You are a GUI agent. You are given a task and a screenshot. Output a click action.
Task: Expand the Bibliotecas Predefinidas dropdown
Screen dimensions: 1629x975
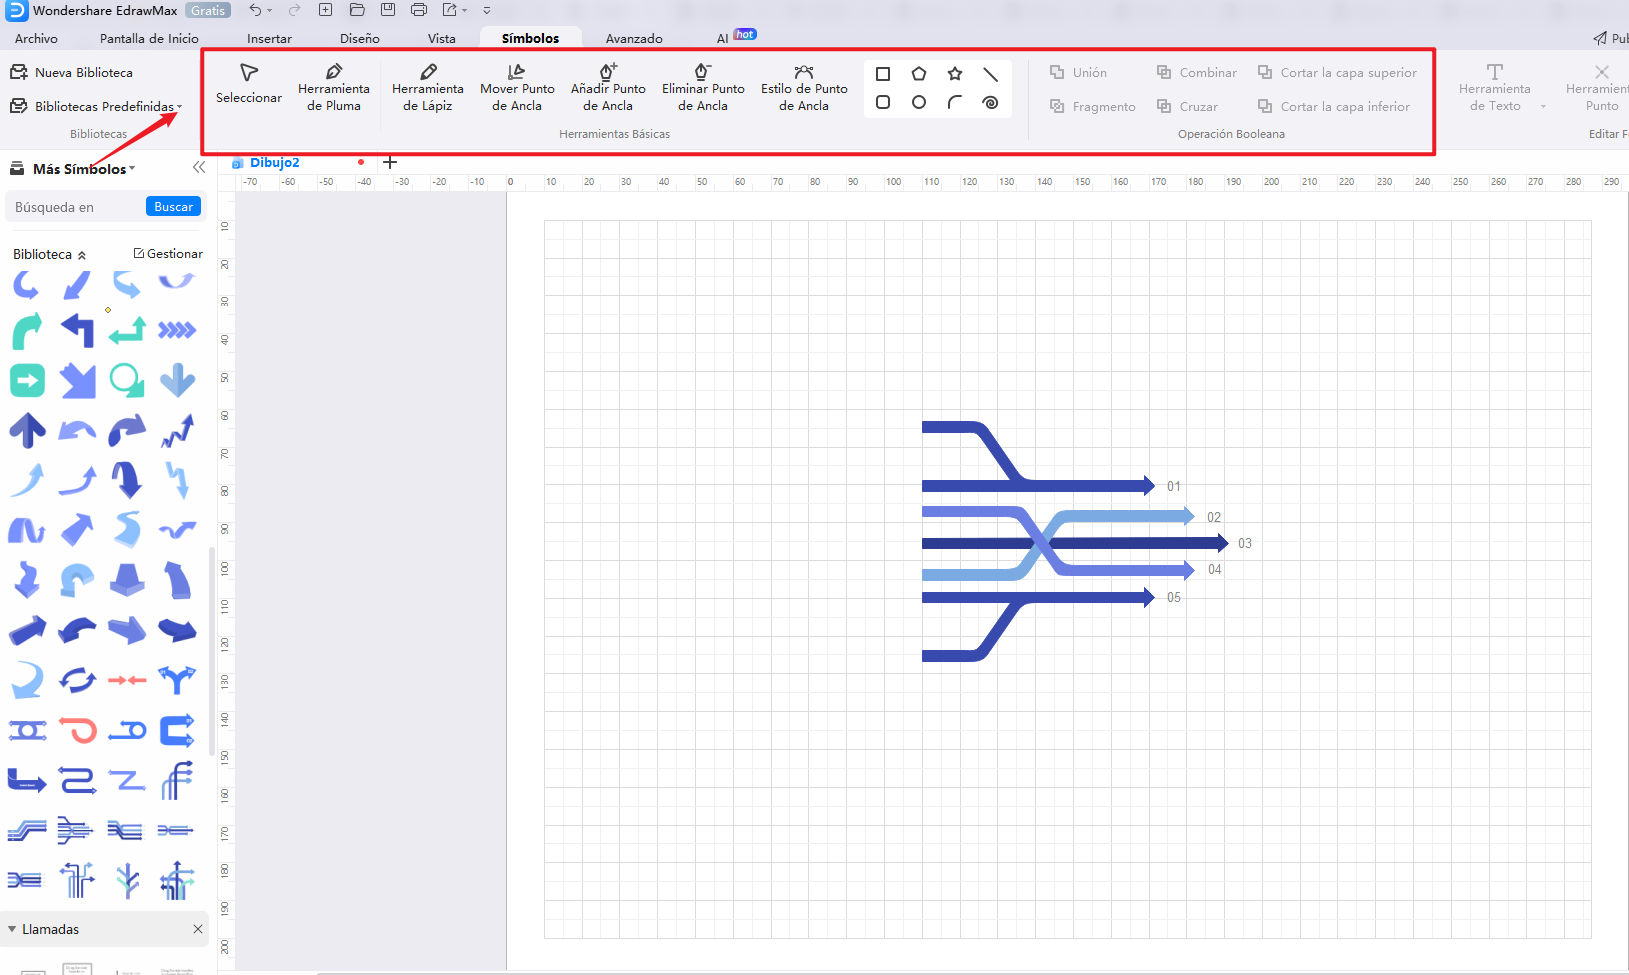[180, 105]
